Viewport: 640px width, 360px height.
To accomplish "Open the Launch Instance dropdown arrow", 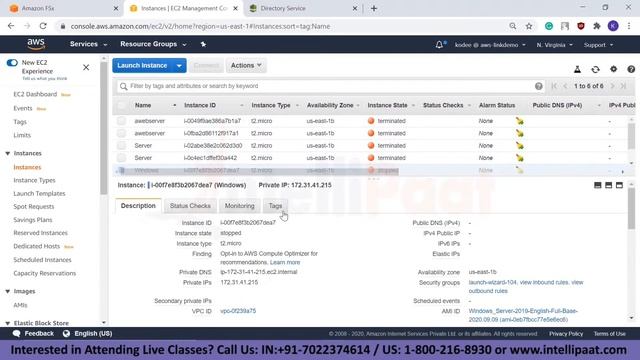I will click(179, 66).
